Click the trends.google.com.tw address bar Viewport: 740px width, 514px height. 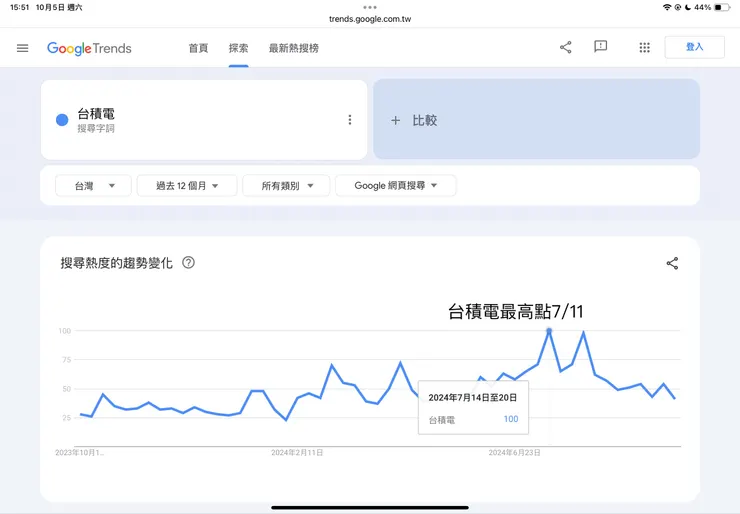coord(370,19)
